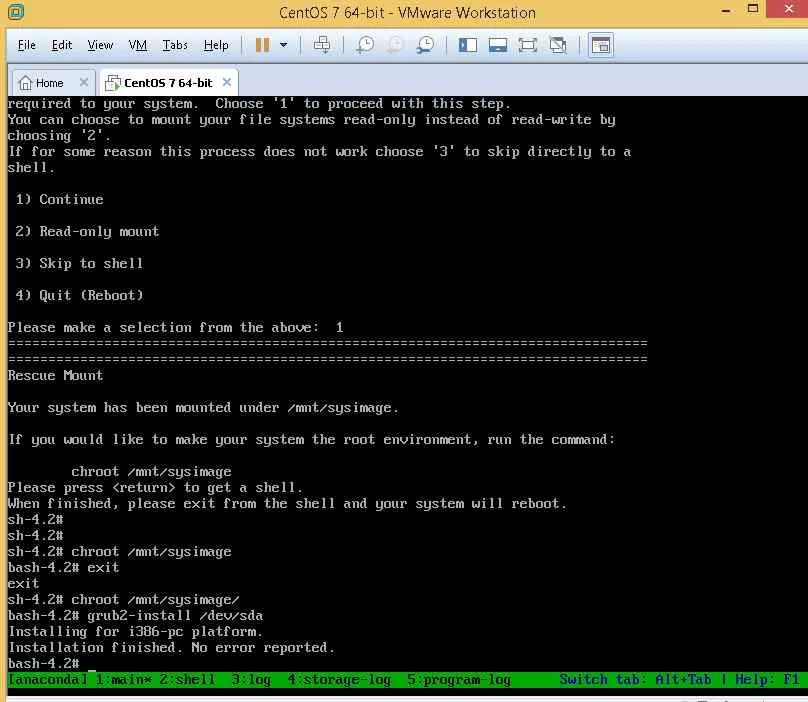Open the Help menu
808x702 pixels.
click(x=216, y=45)
